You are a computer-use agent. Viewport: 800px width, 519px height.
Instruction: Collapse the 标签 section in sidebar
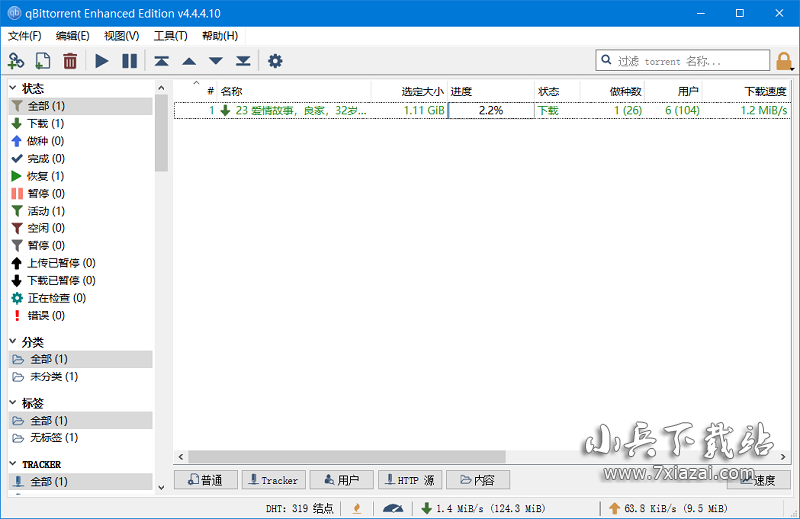13,403
